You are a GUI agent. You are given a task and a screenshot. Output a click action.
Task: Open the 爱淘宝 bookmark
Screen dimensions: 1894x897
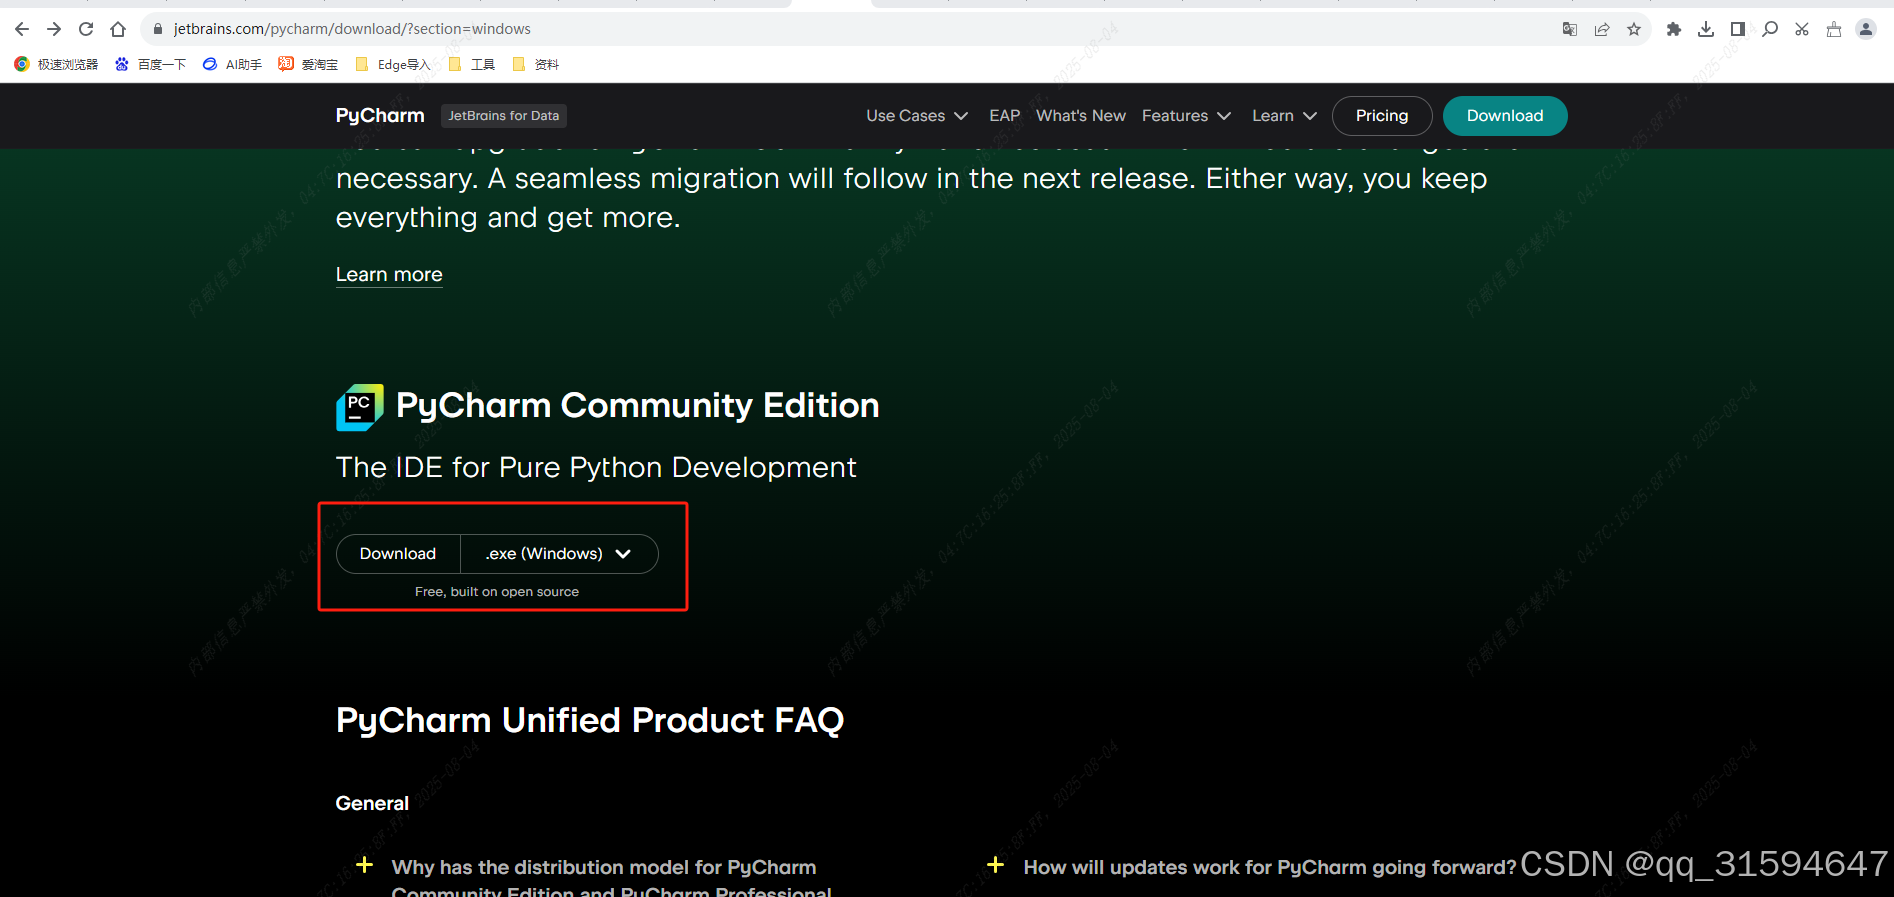[x=308, y=64]
